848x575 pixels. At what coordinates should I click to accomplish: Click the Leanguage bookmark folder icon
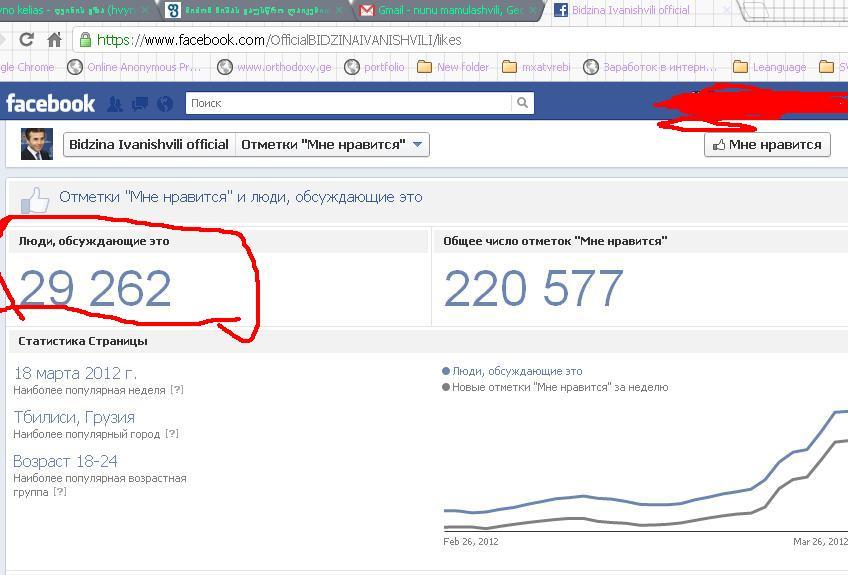(x=740, y=67)
